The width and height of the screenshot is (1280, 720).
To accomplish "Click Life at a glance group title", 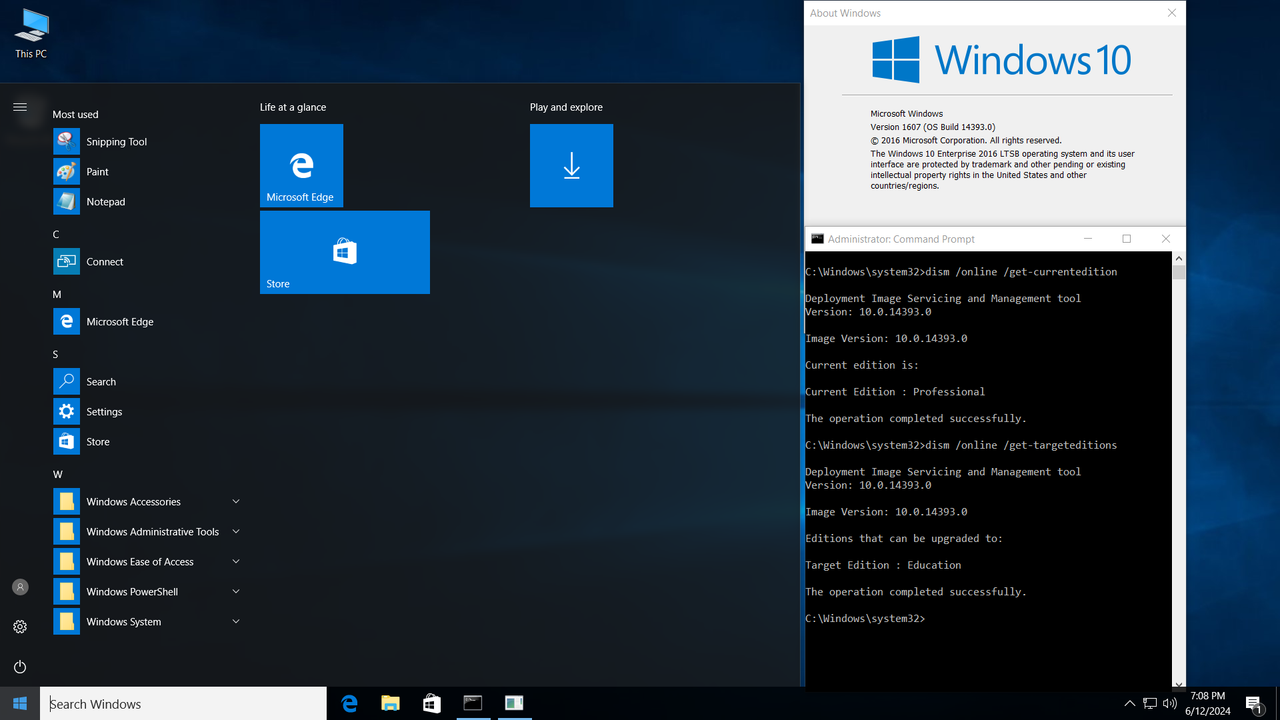I will coord(293,107).
